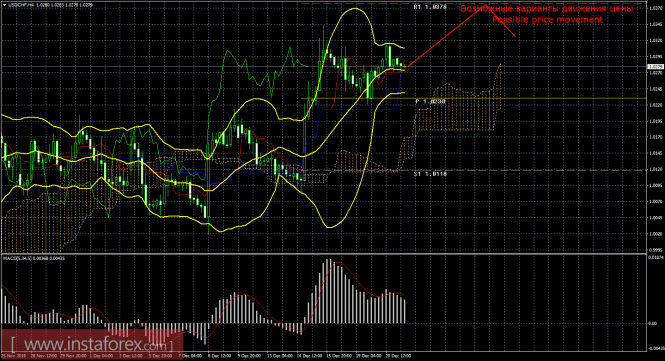665x361 pixels.
Task: Click the 'Possible price movement' annotation text
Action: pos(547,20)
